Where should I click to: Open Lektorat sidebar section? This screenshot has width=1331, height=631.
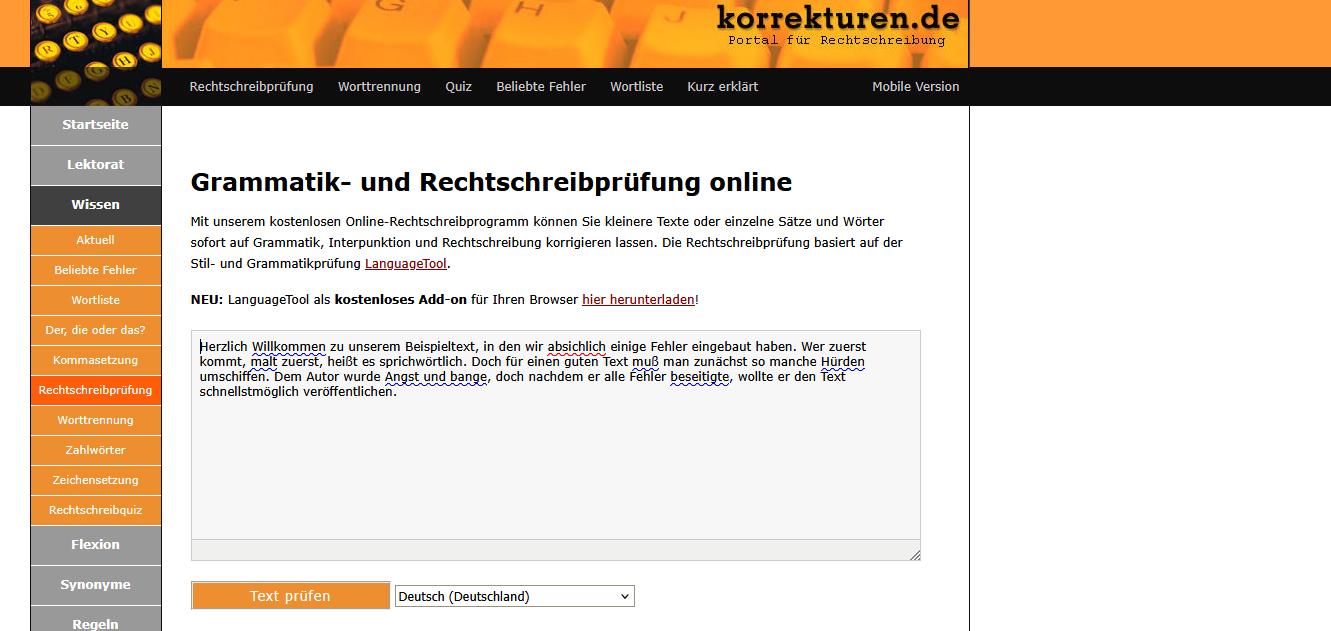95,165
